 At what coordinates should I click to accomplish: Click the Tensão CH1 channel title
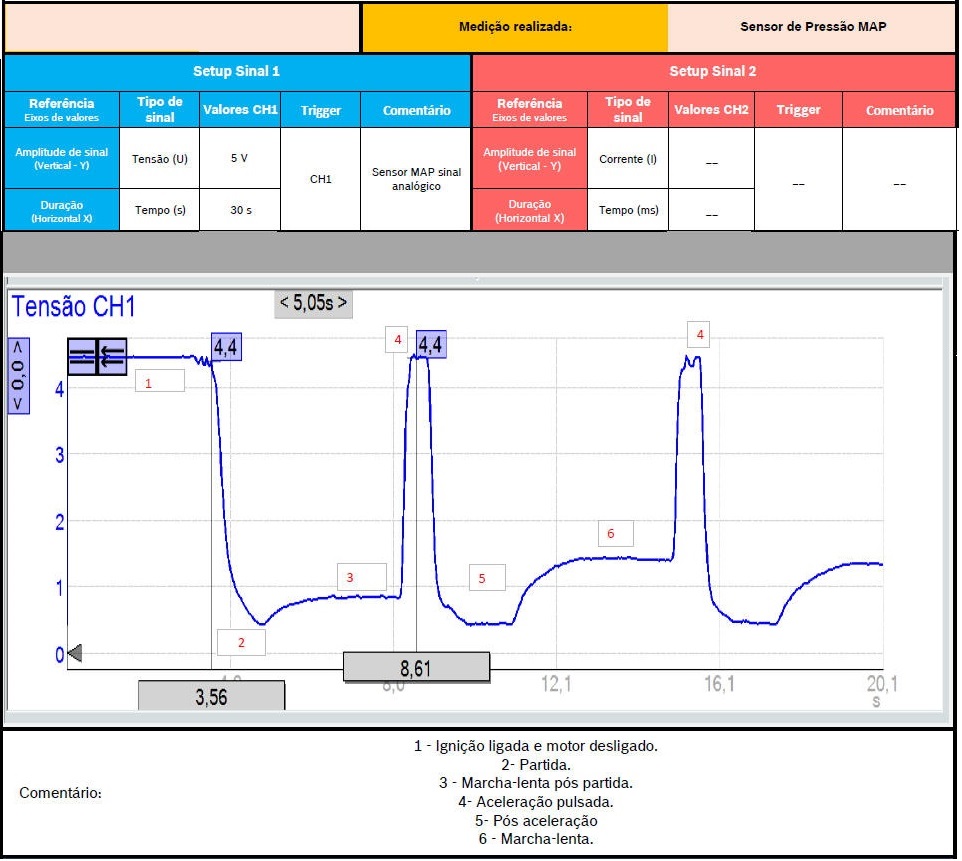tap(73, 307)
